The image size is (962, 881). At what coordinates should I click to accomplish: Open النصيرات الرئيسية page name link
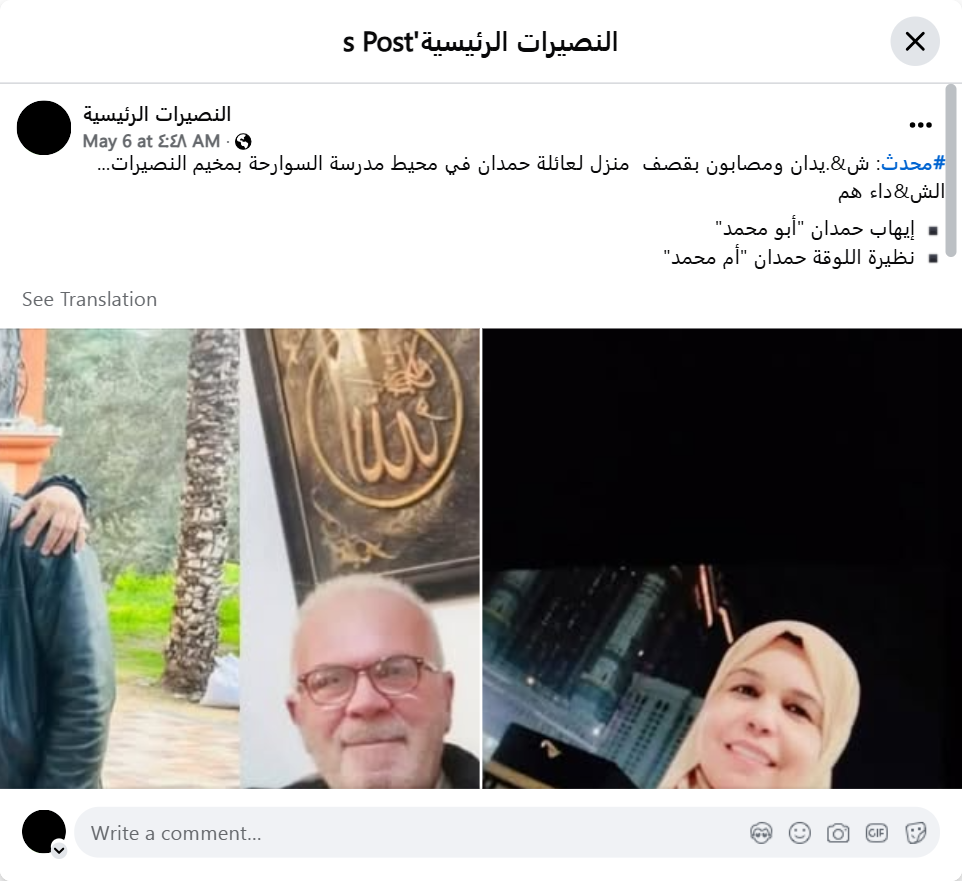[x=157, y=114]
